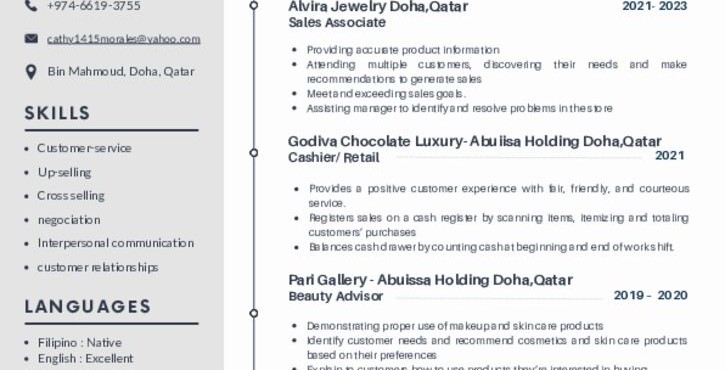725x370 pixels.
Task: Click the location pin icon
Action: tap(31, 72)
